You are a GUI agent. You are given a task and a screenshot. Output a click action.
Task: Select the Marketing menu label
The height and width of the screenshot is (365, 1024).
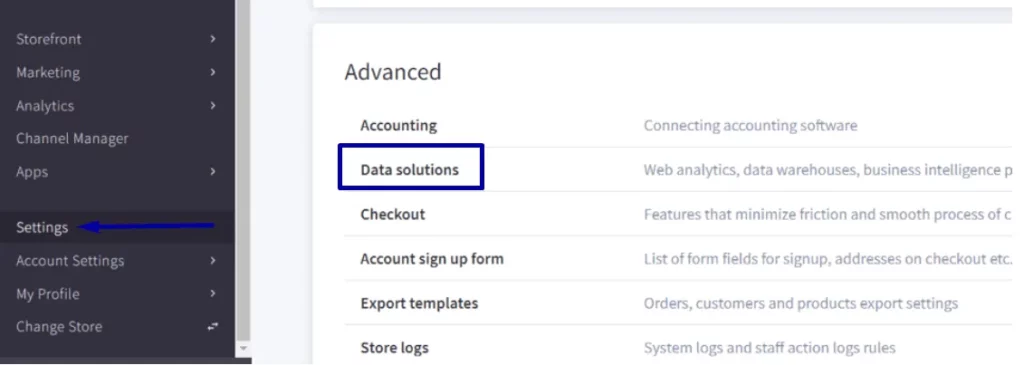(48, 72)
